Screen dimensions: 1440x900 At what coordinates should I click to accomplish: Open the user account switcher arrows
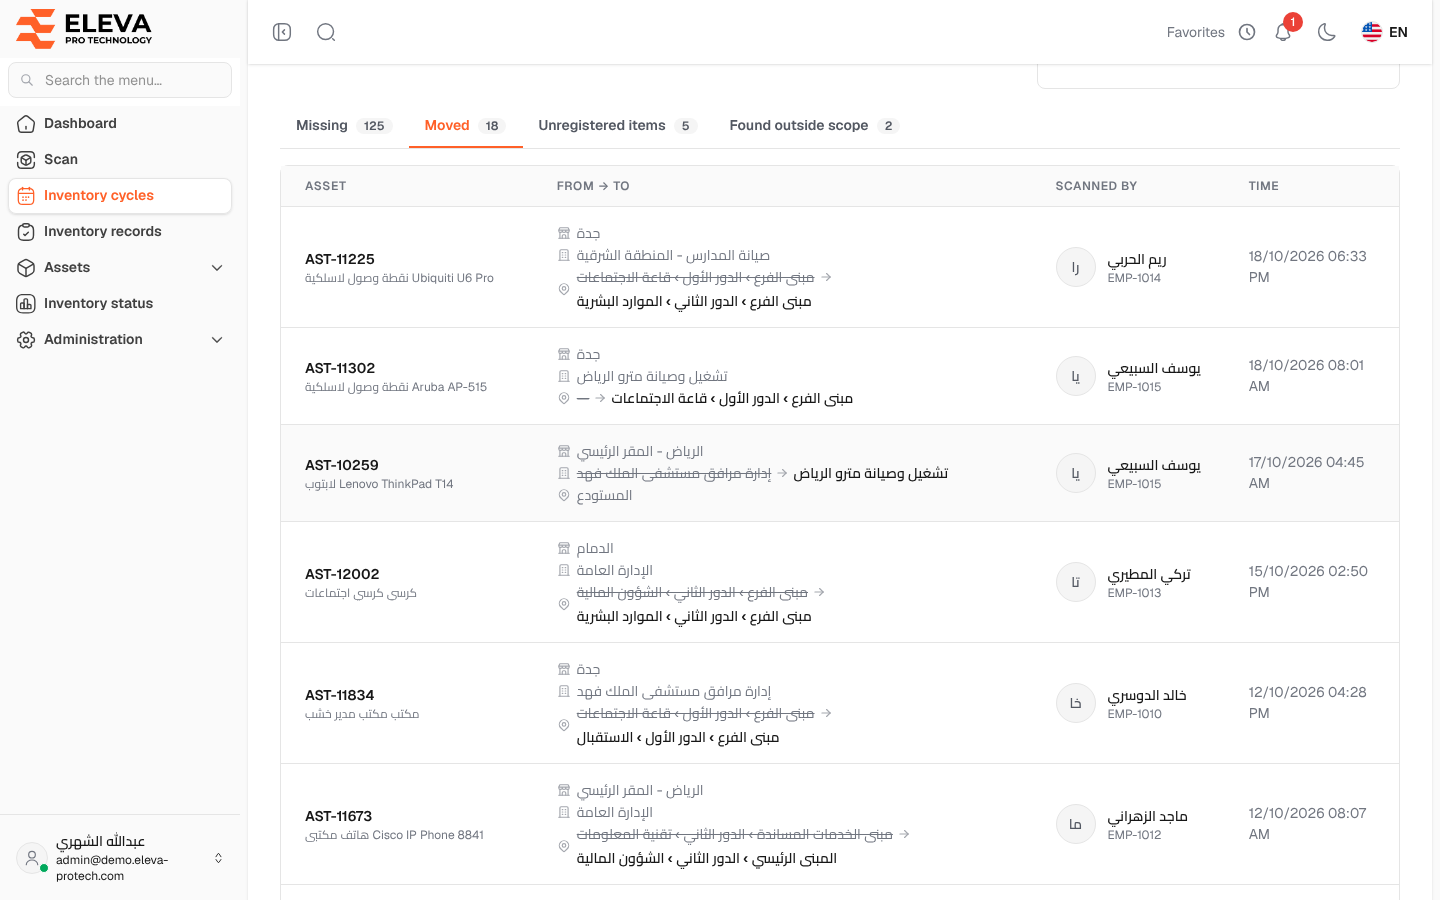tap(218, 858)
